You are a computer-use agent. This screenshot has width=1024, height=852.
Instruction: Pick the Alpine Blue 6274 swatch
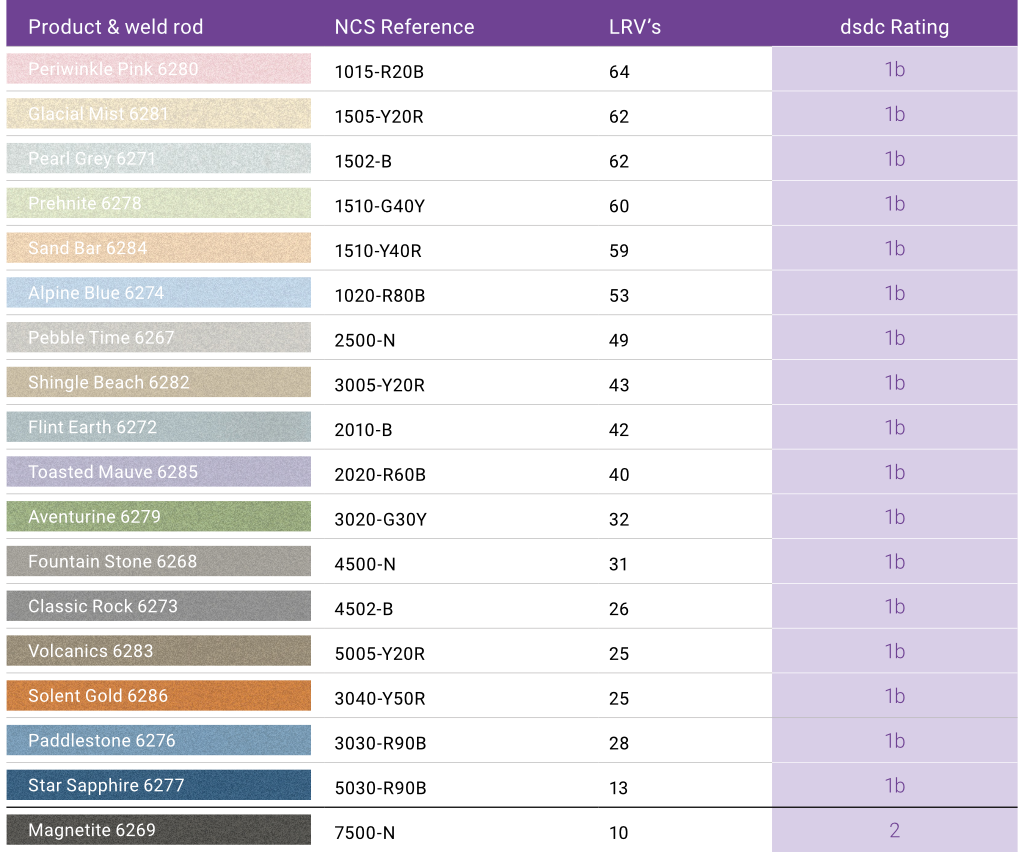[x=158, y=293]
